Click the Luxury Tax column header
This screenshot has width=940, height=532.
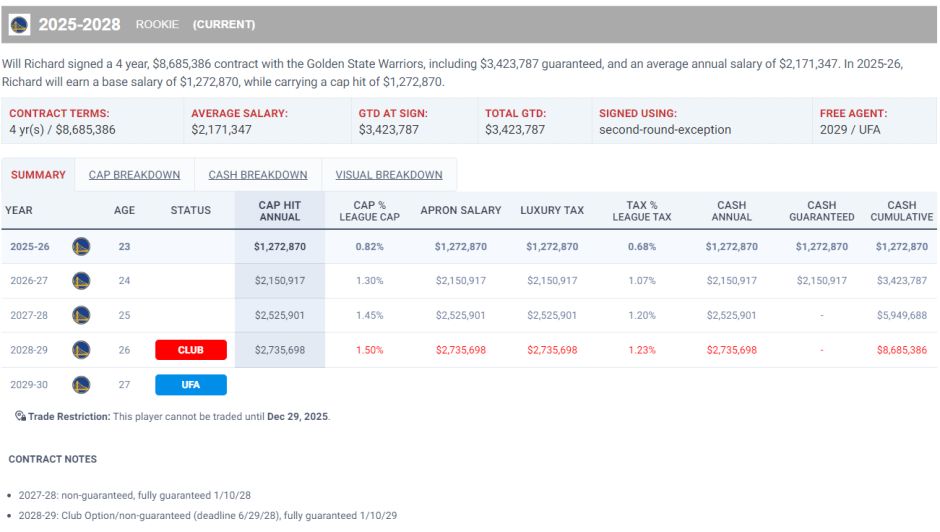pos(552,210)
